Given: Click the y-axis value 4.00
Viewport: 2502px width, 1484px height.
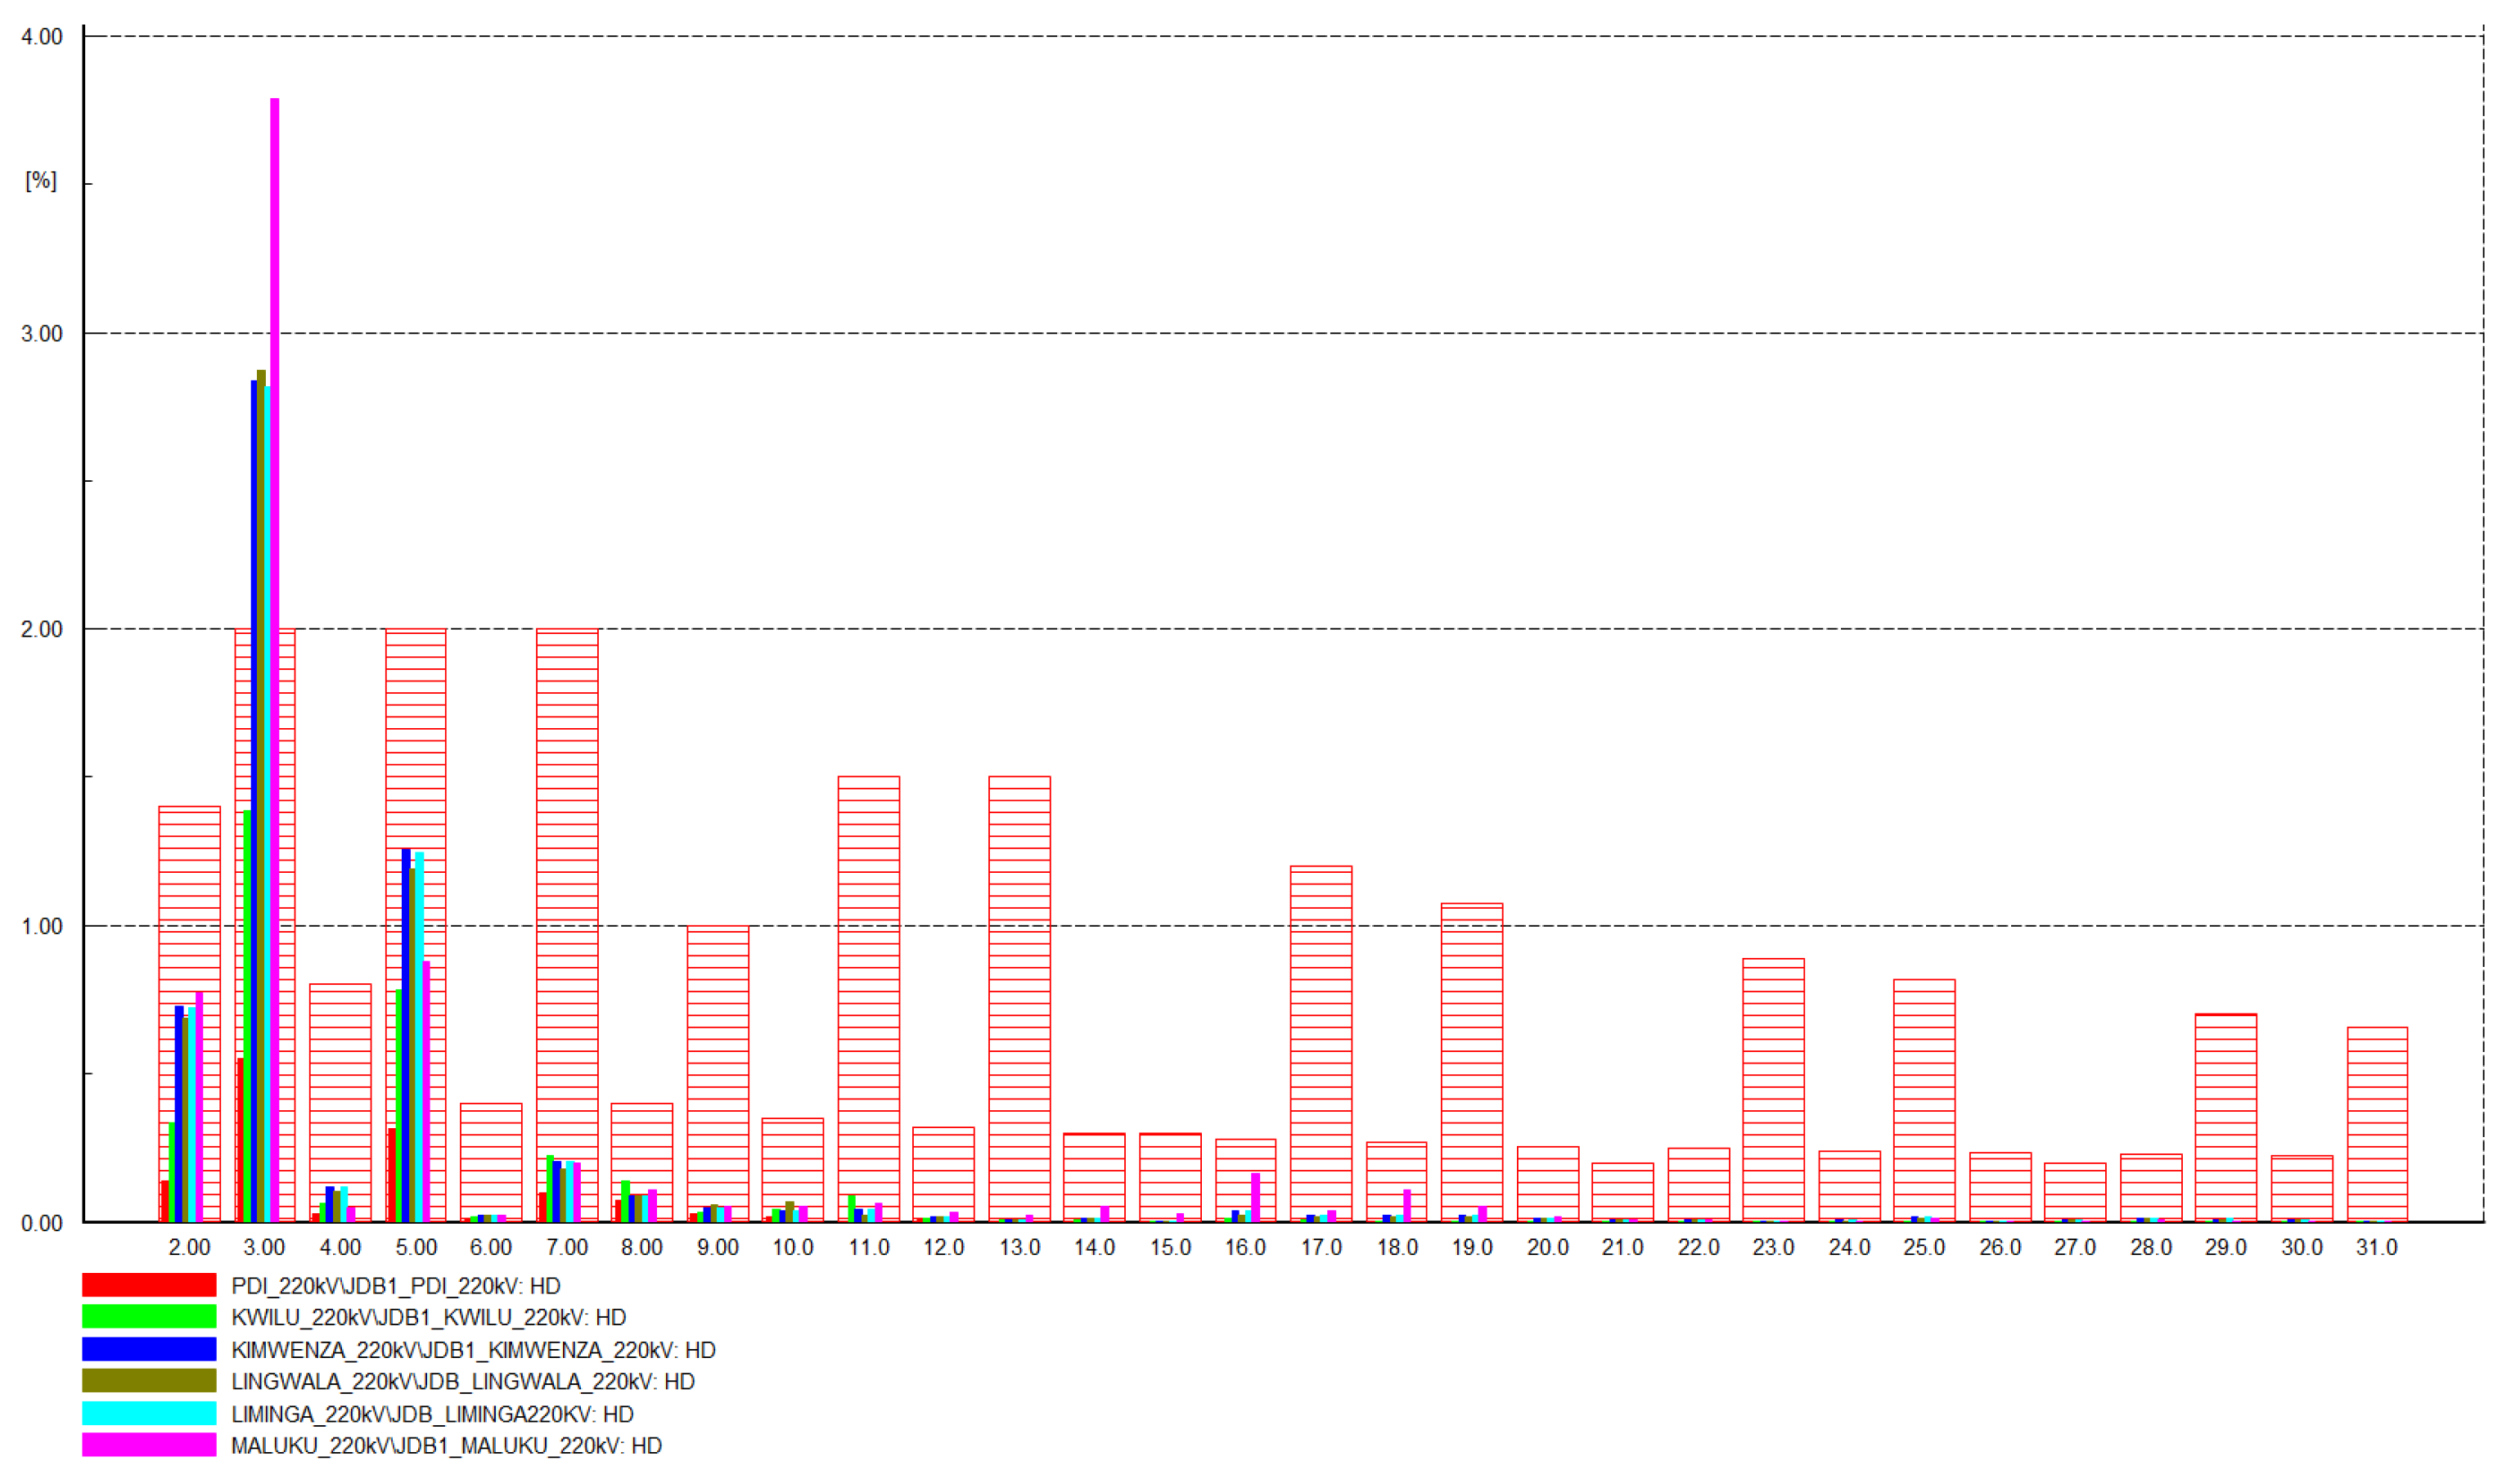Looking at the screenshot, I should (x=42, y=37).
